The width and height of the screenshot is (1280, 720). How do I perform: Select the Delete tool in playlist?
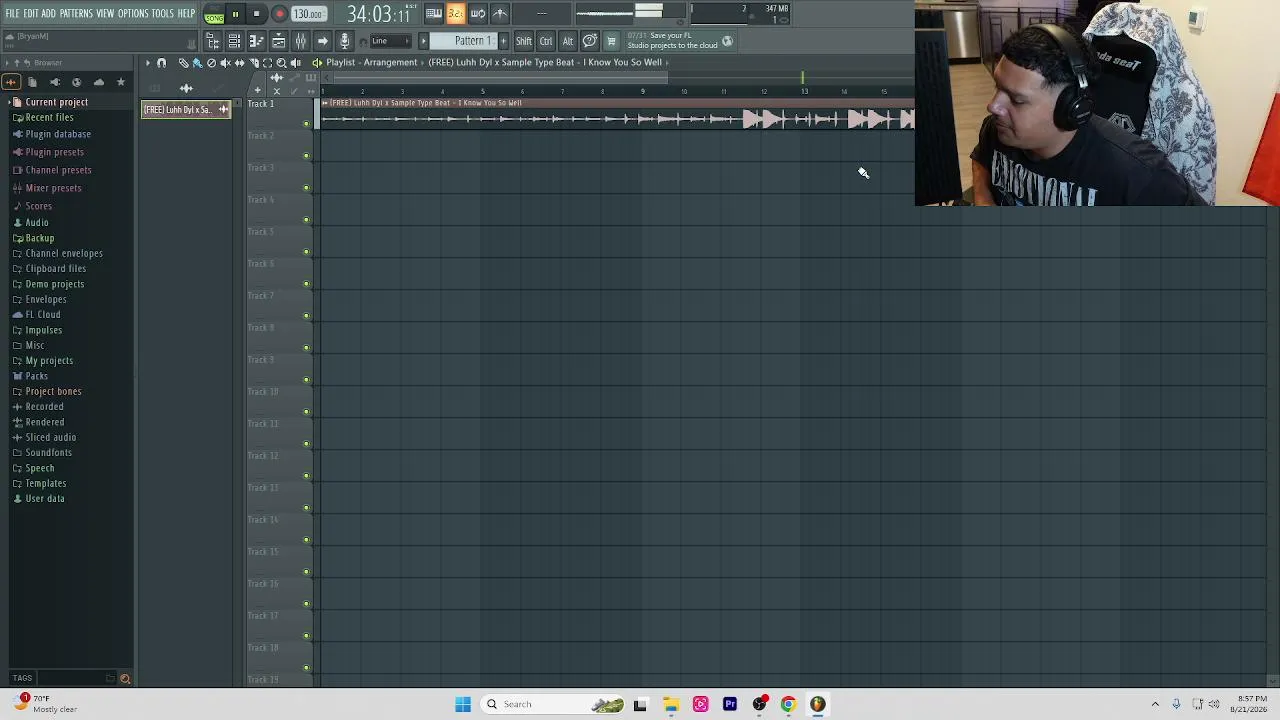(x=211, y=63)
